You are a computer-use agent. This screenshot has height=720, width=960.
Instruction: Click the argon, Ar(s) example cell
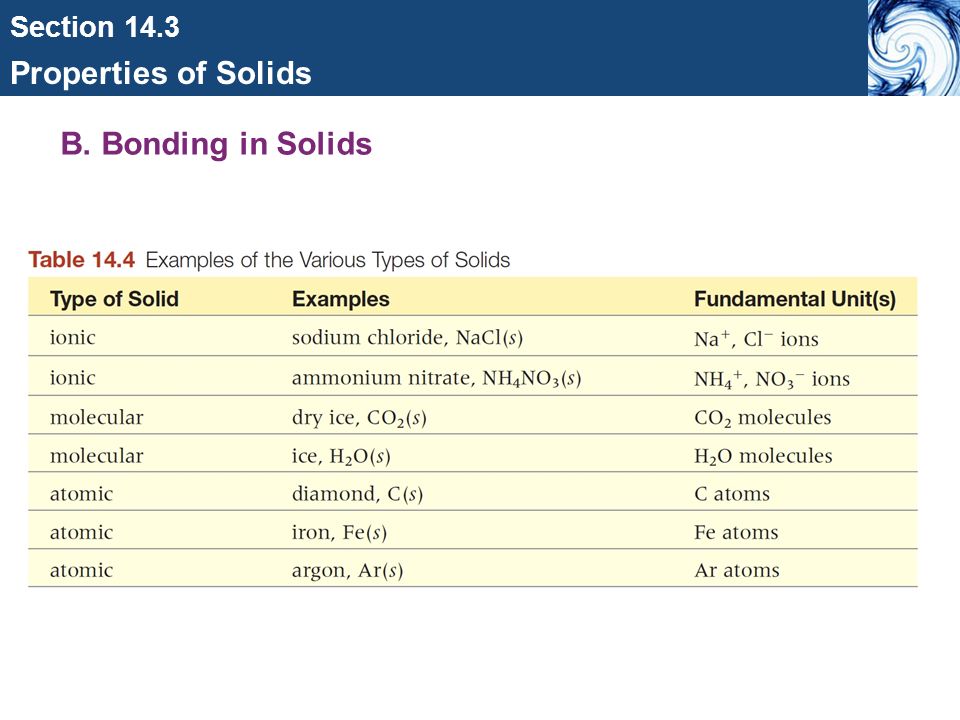[x=347, y=571]
